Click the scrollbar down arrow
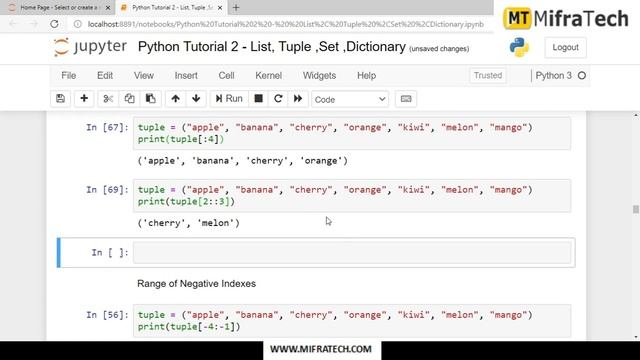 [x=636, y=337]
